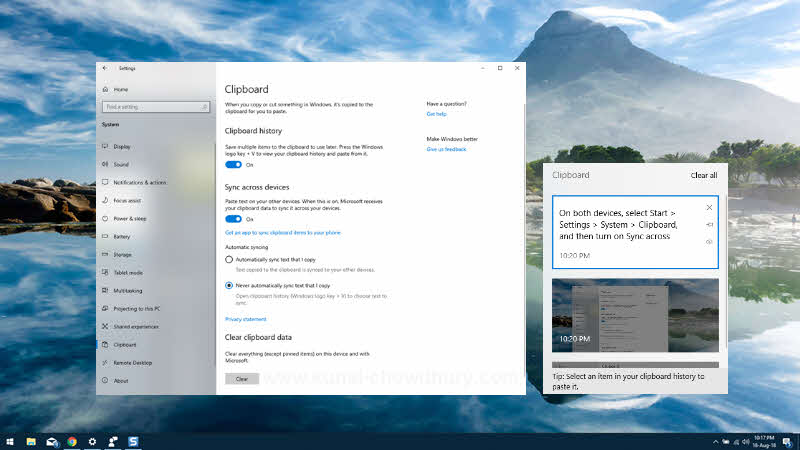Open Settings Home
The height and width of the screenshot is (450, 800).
(116, 89)
